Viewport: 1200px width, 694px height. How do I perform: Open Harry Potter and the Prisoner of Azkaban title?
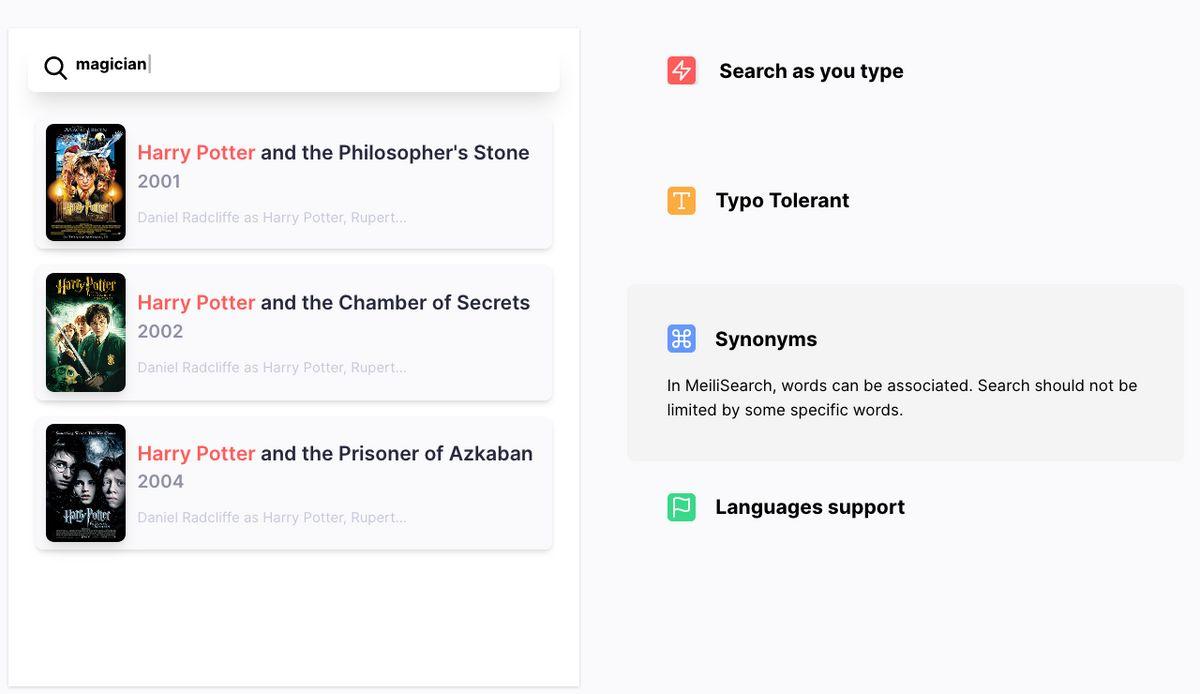pos(335,454)
